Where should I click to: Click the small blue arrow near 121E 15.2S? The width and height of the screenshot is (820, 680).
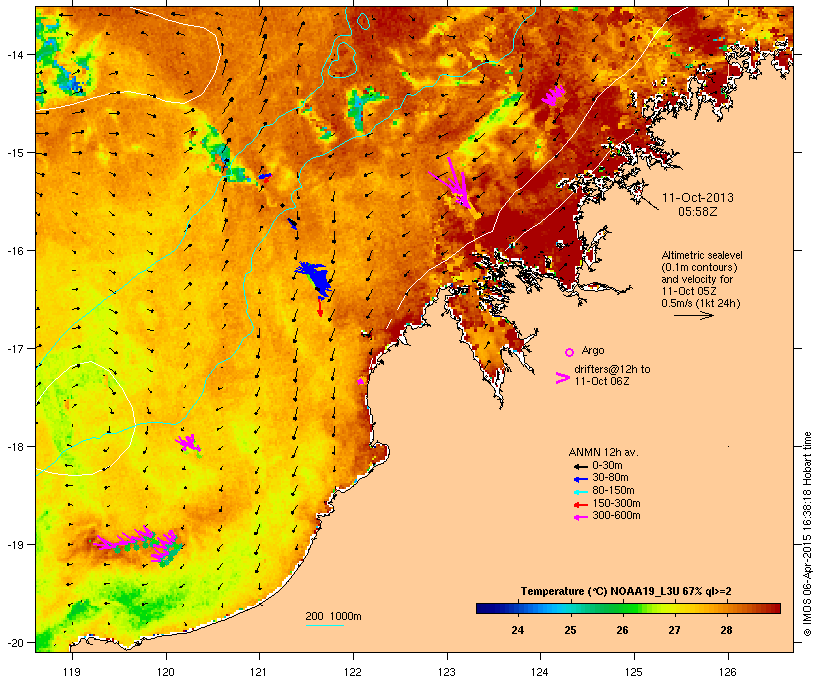(x=265, y=176)
